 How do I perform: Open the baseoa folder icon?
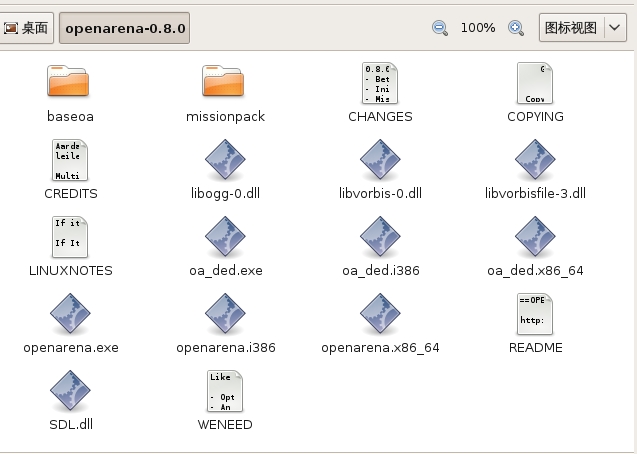pos(68,81)
